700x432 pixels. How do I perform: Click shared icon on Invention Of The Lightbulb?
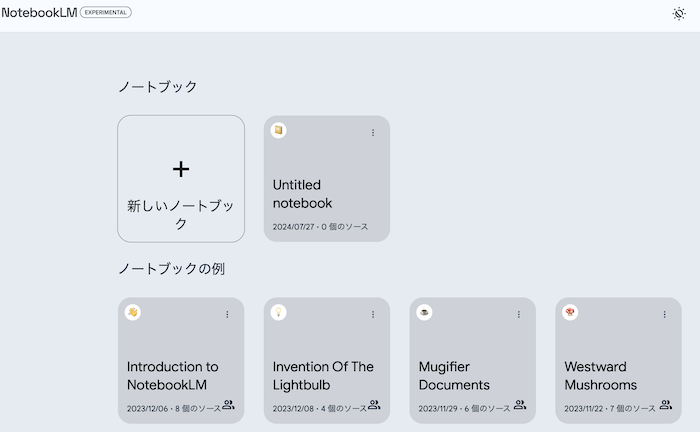[x=374, y=405]
